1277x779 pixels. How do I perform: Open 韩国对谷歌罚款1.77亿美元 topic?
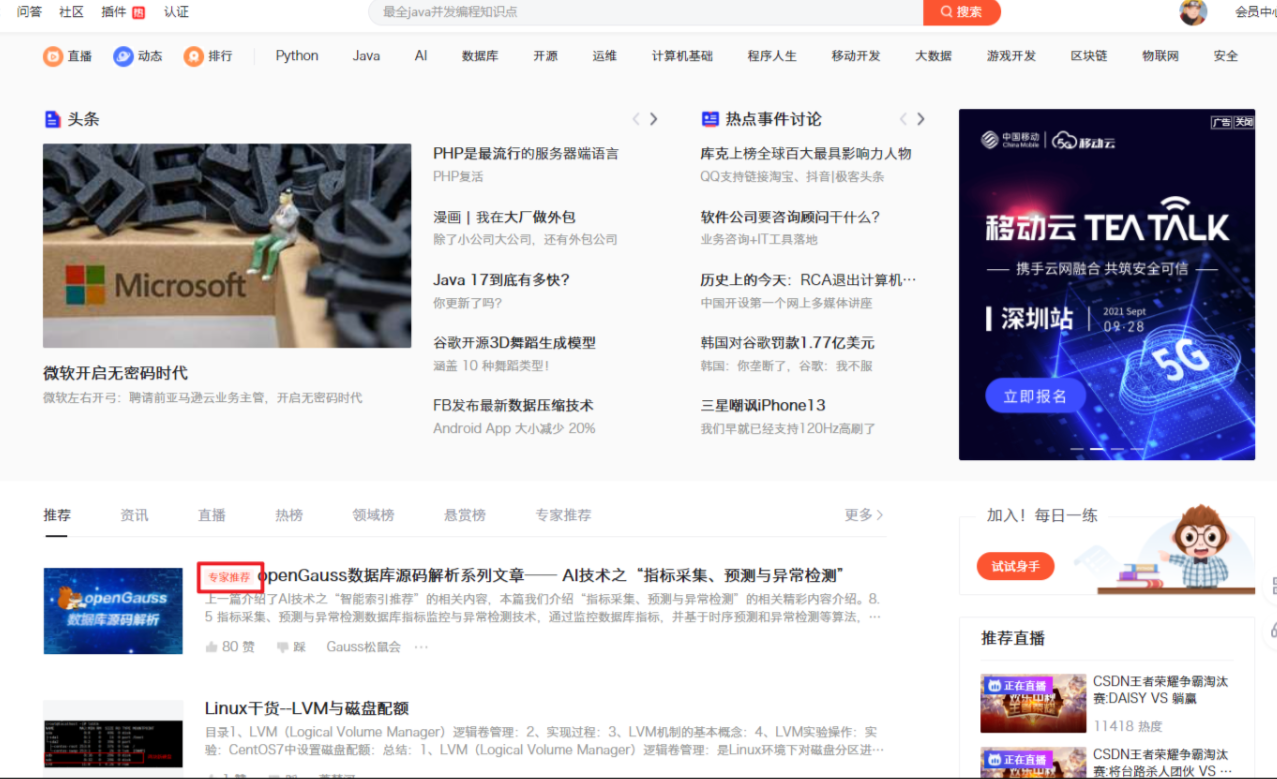(787, 343)
